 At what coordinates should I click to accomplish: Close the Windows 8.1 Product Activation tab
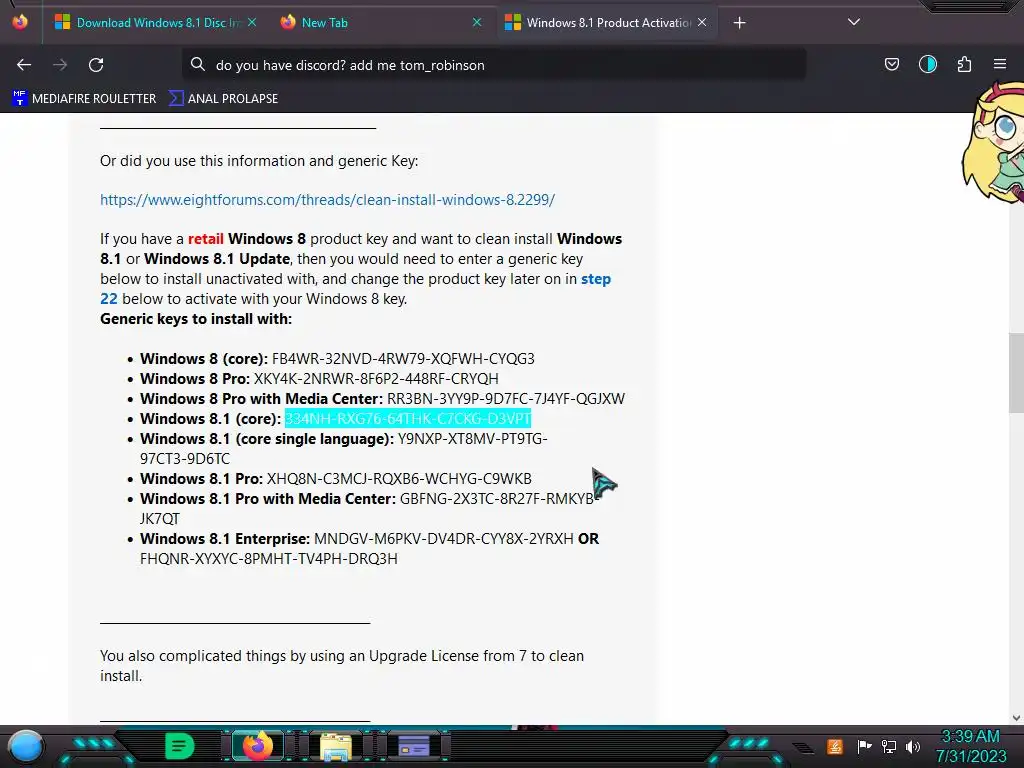pos(702,22)
